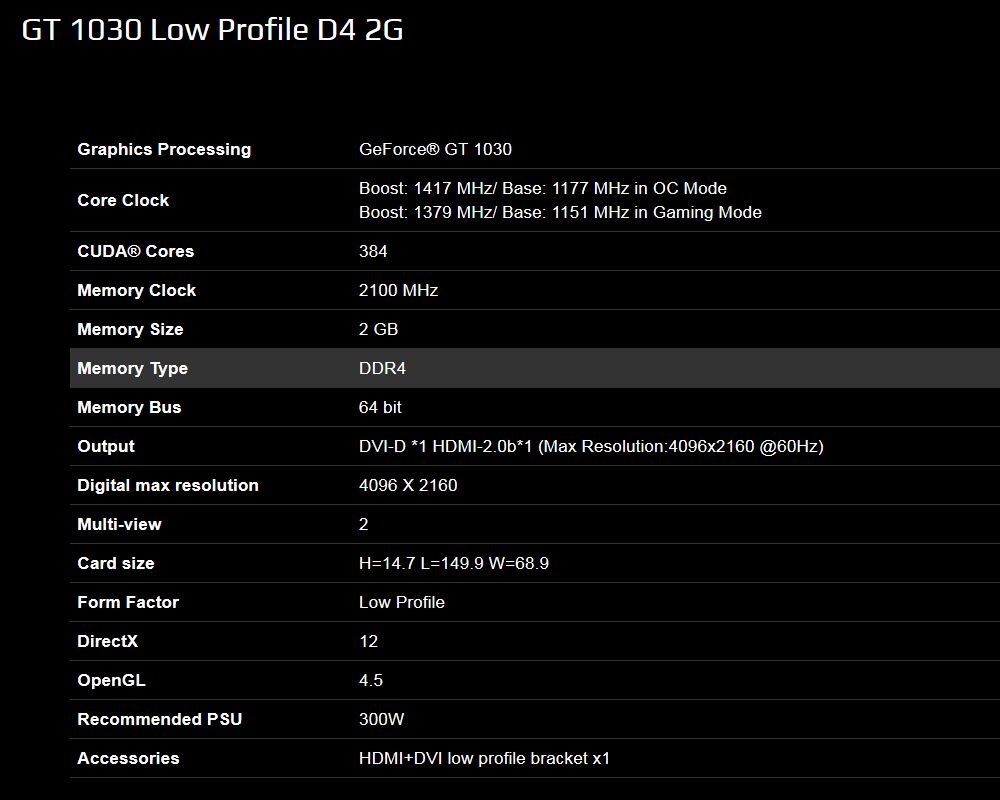This screenshot has height=800, width=1000.
Task: Click the 2 GB value
Action: (x=378, y=329)
